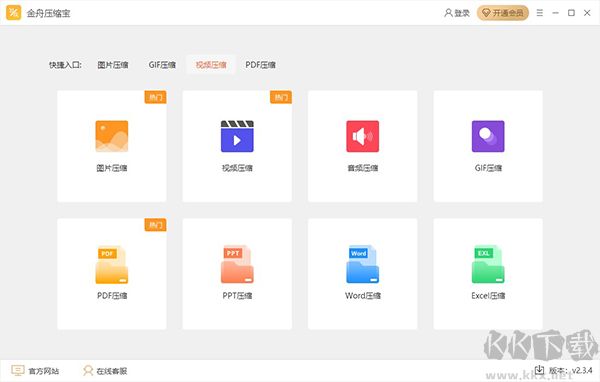Select the PDF压缩 quick entry tab
600x382 pixels.
(x=261, y=65)
